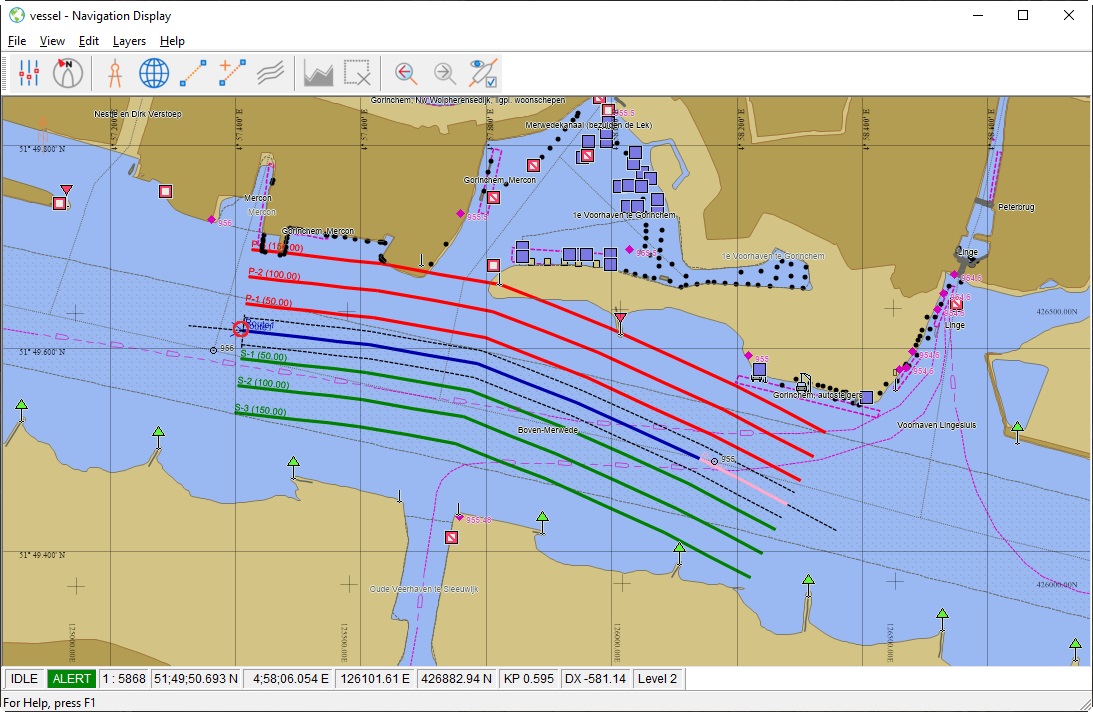
Task: Click the north-up orientation compass icon
Action: pos(68,73)
